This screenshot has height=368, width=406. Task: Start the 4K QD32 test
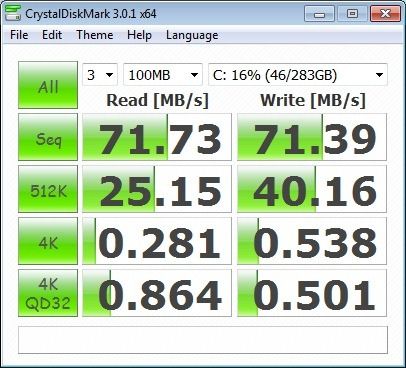point(48,293)
